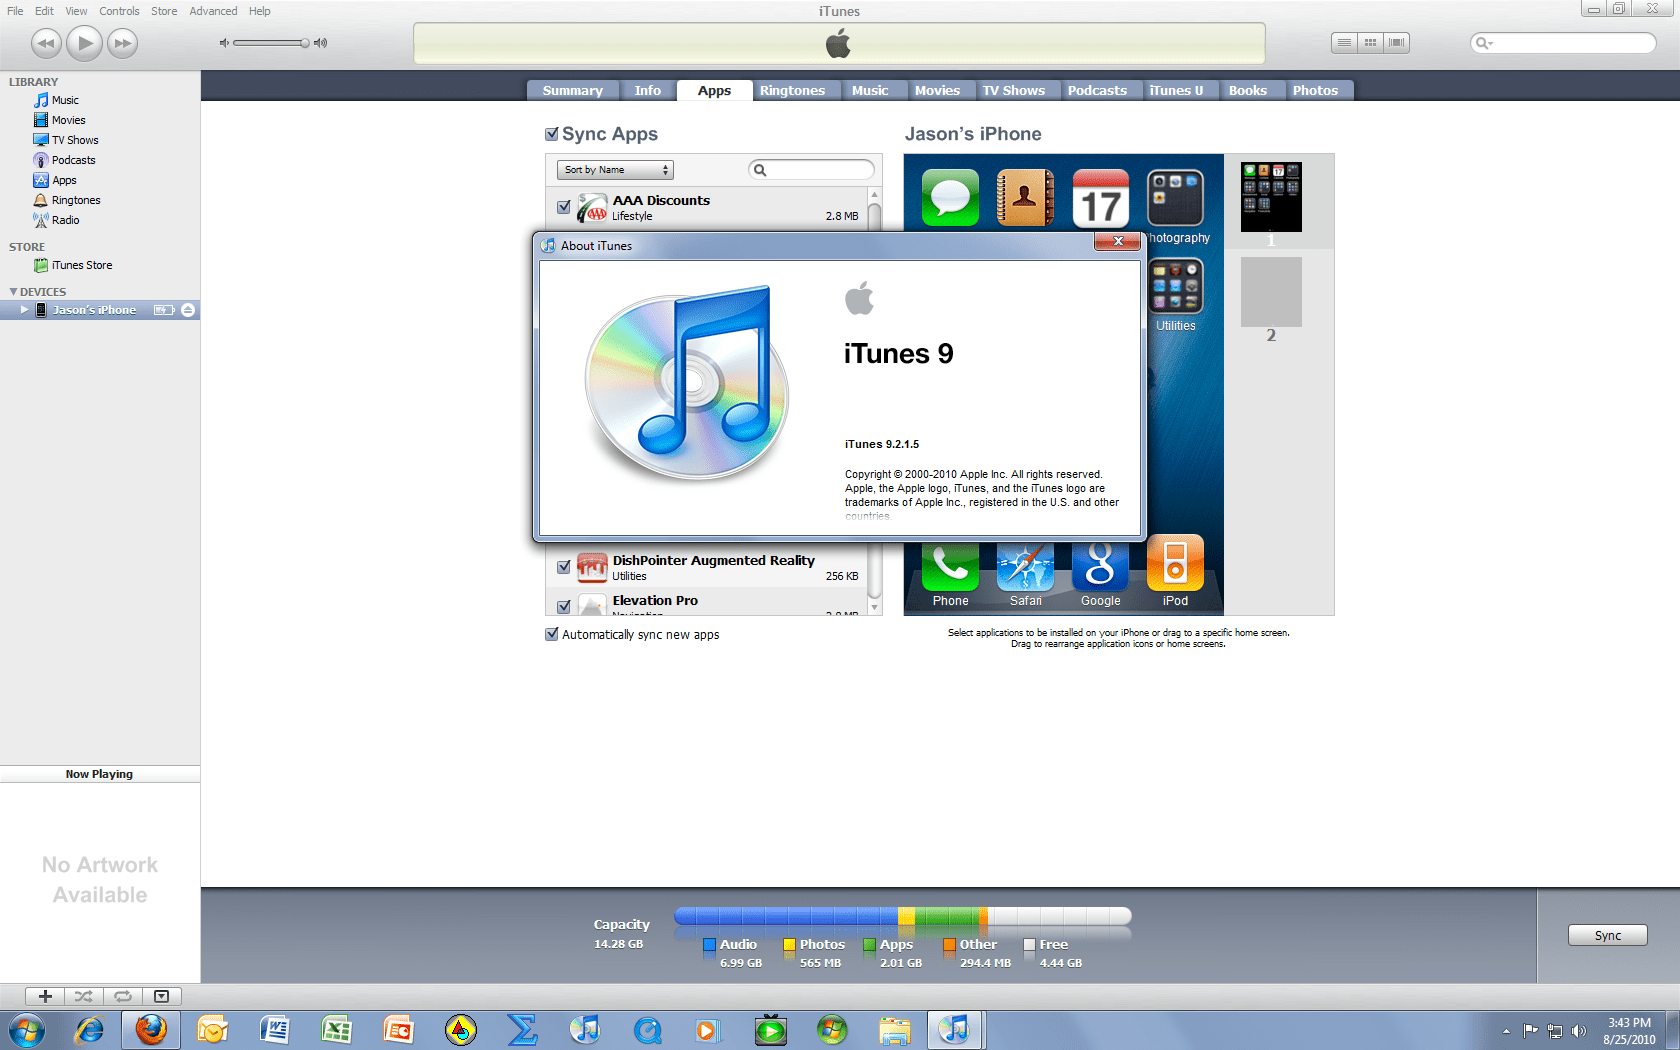The image size is (1680, 1050).
Task: Open Movies in the Library sidebar
Action: [68, 120]
